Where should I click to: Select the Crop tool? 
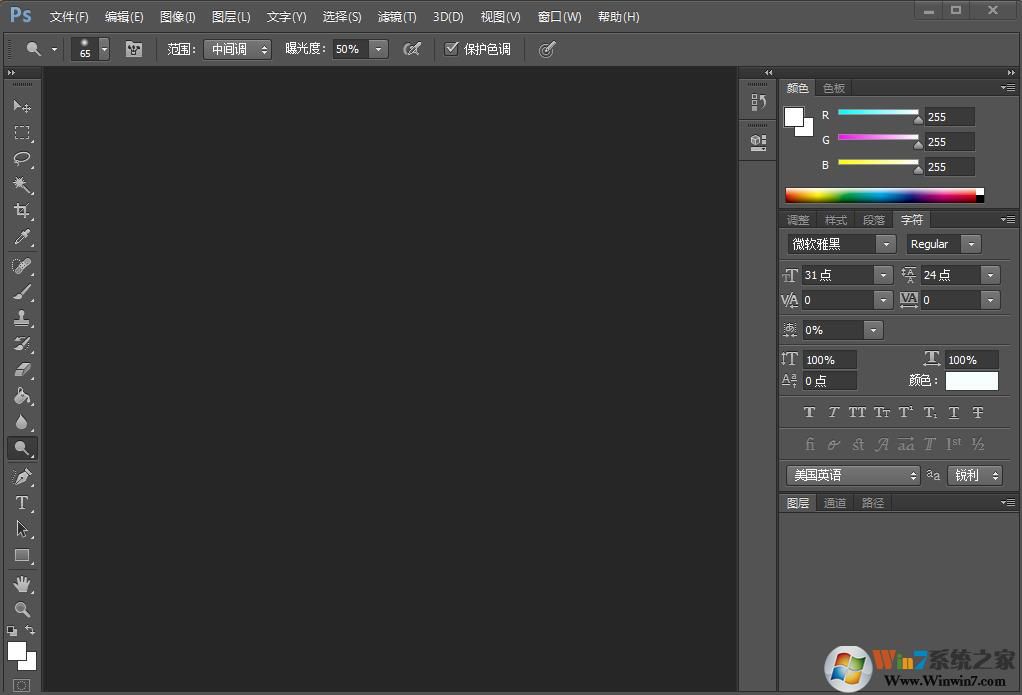22,211
